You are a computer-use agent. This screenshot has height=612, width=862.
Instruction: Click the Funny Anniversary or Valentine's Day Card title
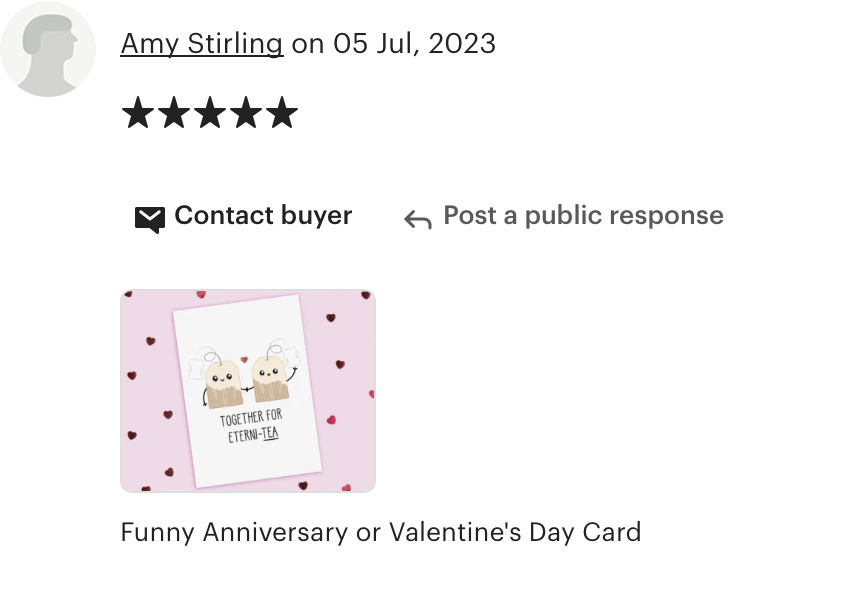point(381,532)
